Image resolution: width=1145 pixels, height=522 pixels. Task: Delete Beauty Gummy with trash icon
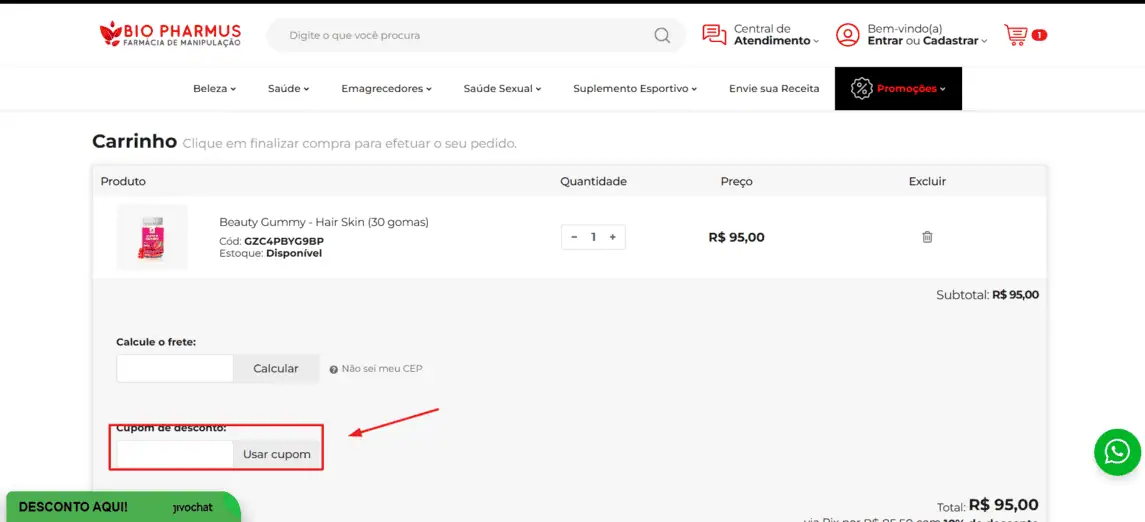coord(927,237)
